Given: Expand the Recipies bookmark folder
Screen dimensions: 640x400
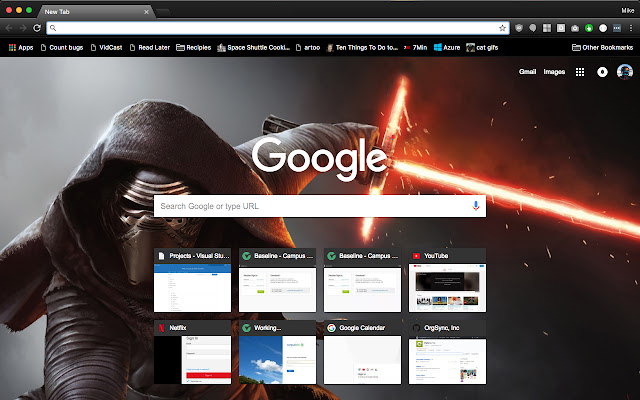Looking at the screenshot, I should click(x=193, y=47).
